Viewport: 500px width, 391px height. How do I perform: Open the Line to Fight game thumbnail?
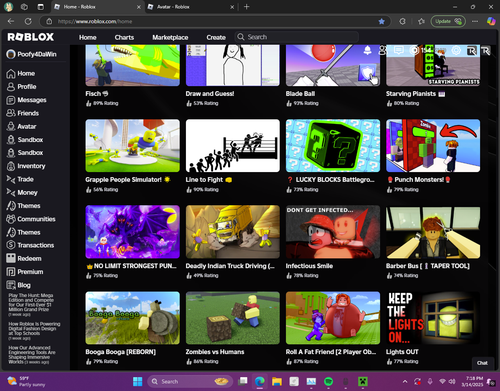[x=233, y=146]
